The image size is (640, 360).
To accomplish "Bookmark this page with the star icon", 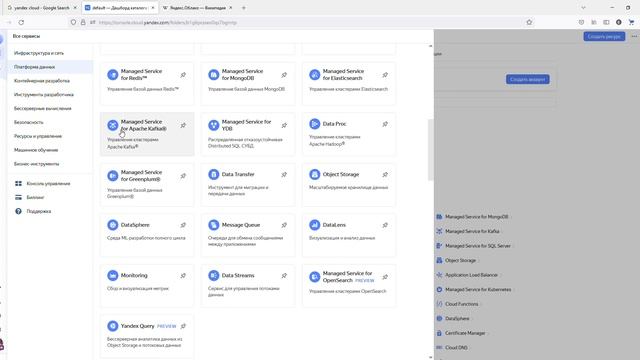I will [529, 22].
